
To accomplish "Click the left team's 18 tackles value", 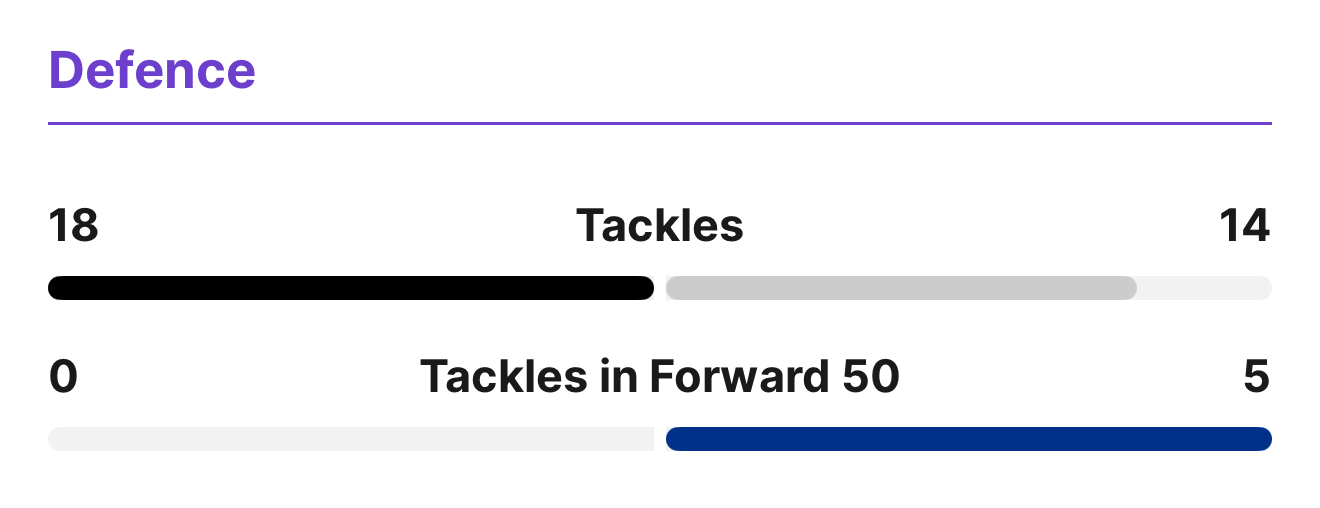I will [74, 226].
